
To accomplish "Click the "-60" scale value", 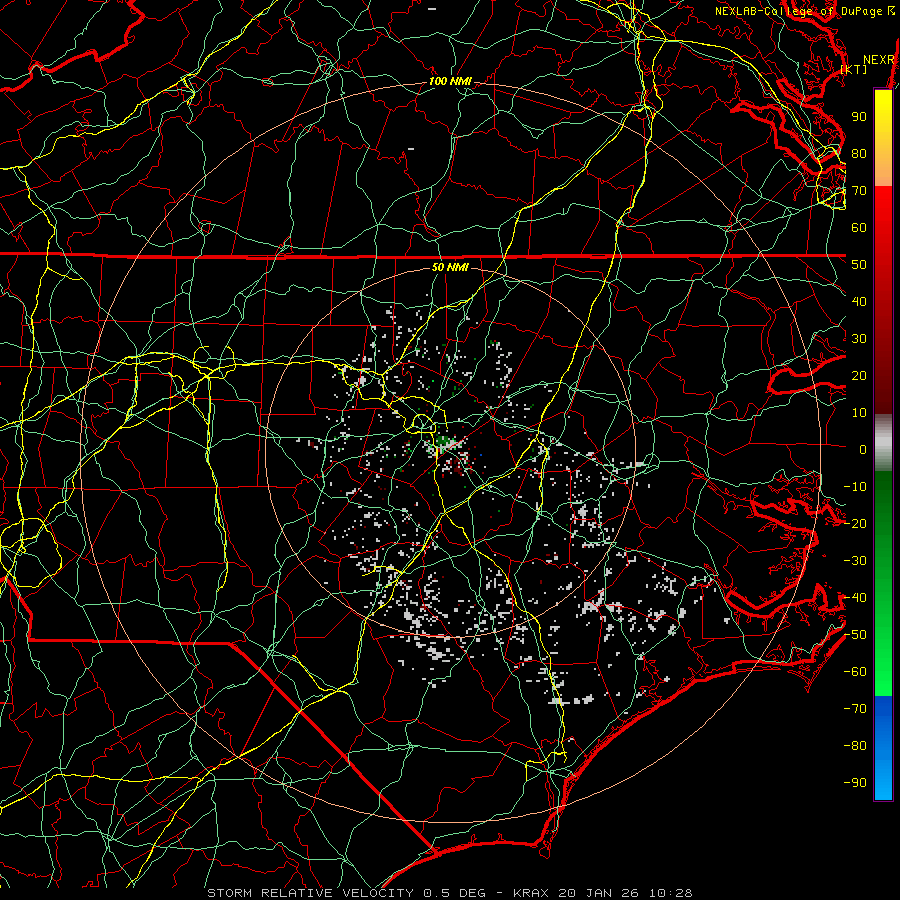I will pos(855,672).
